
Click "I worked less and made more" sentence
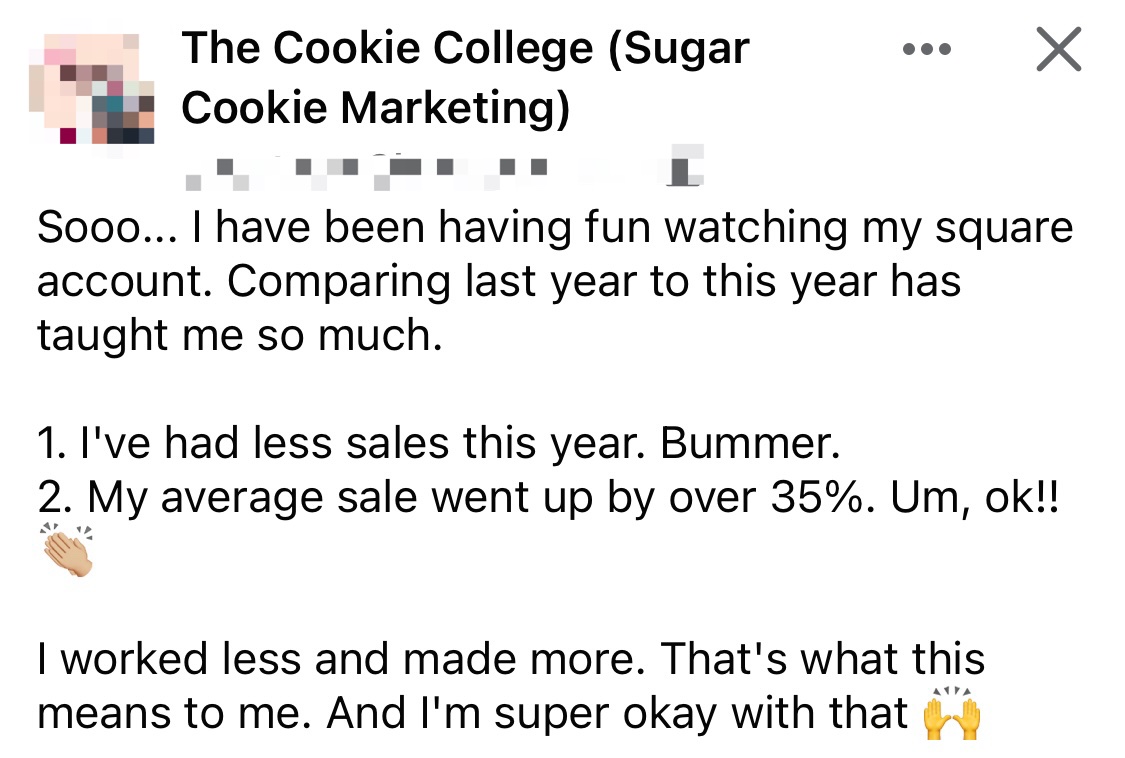point(342,660)
